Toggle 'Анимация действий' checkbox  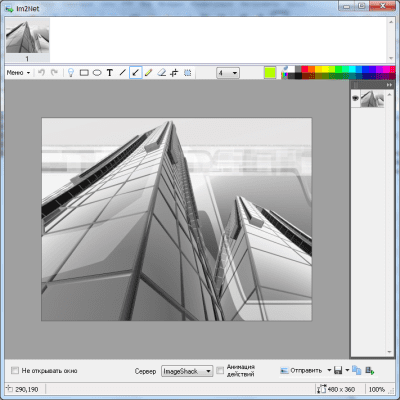(x=220, y=370)
